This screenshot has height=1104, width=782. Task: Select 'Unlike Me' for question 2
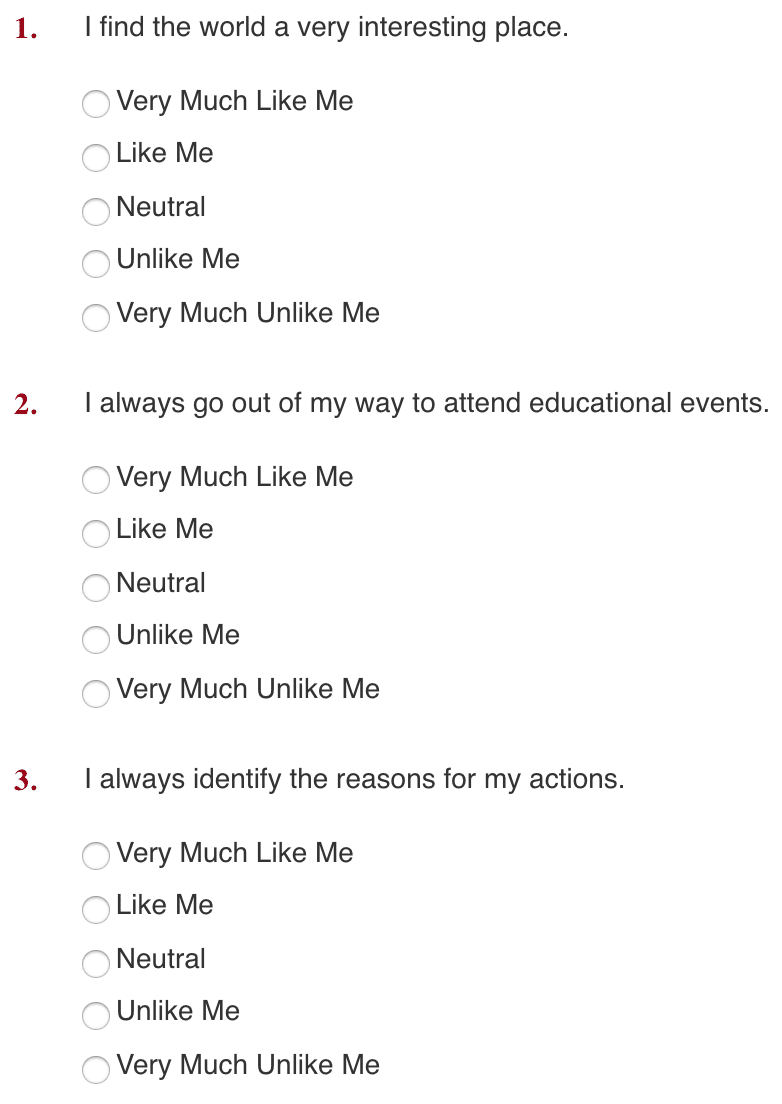tap(96, 639)
